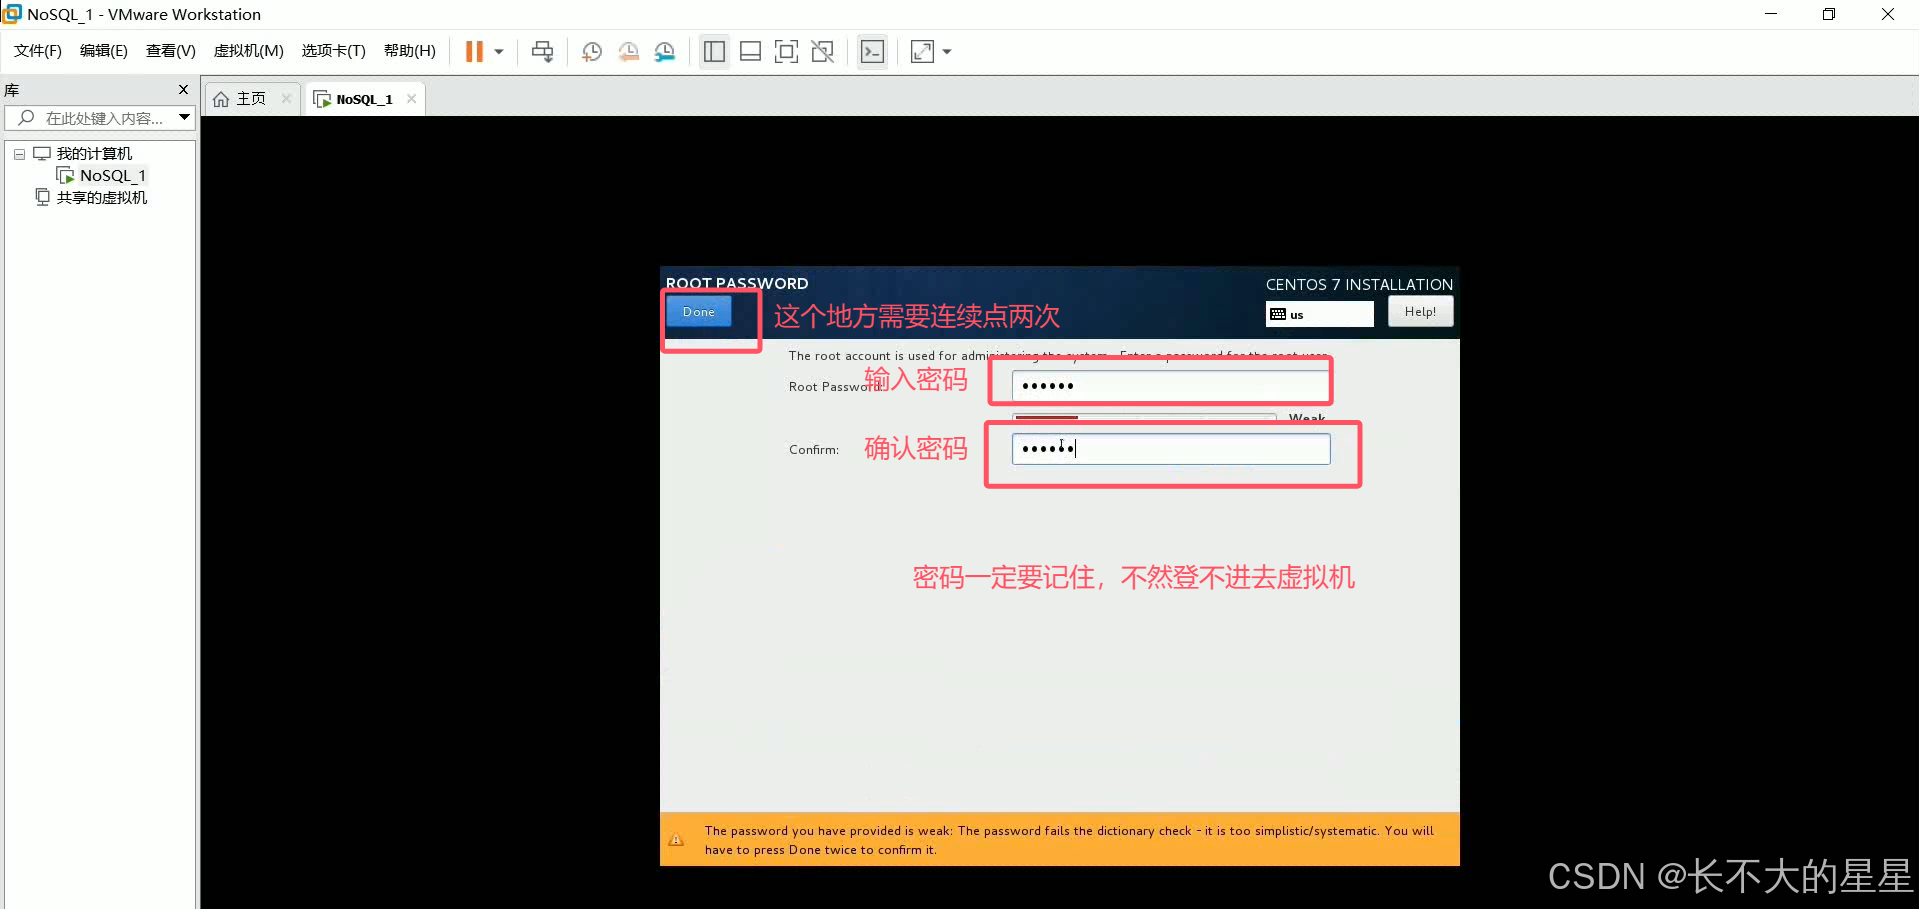Click the VMware Workstation title bar icon

click(12, 14)
